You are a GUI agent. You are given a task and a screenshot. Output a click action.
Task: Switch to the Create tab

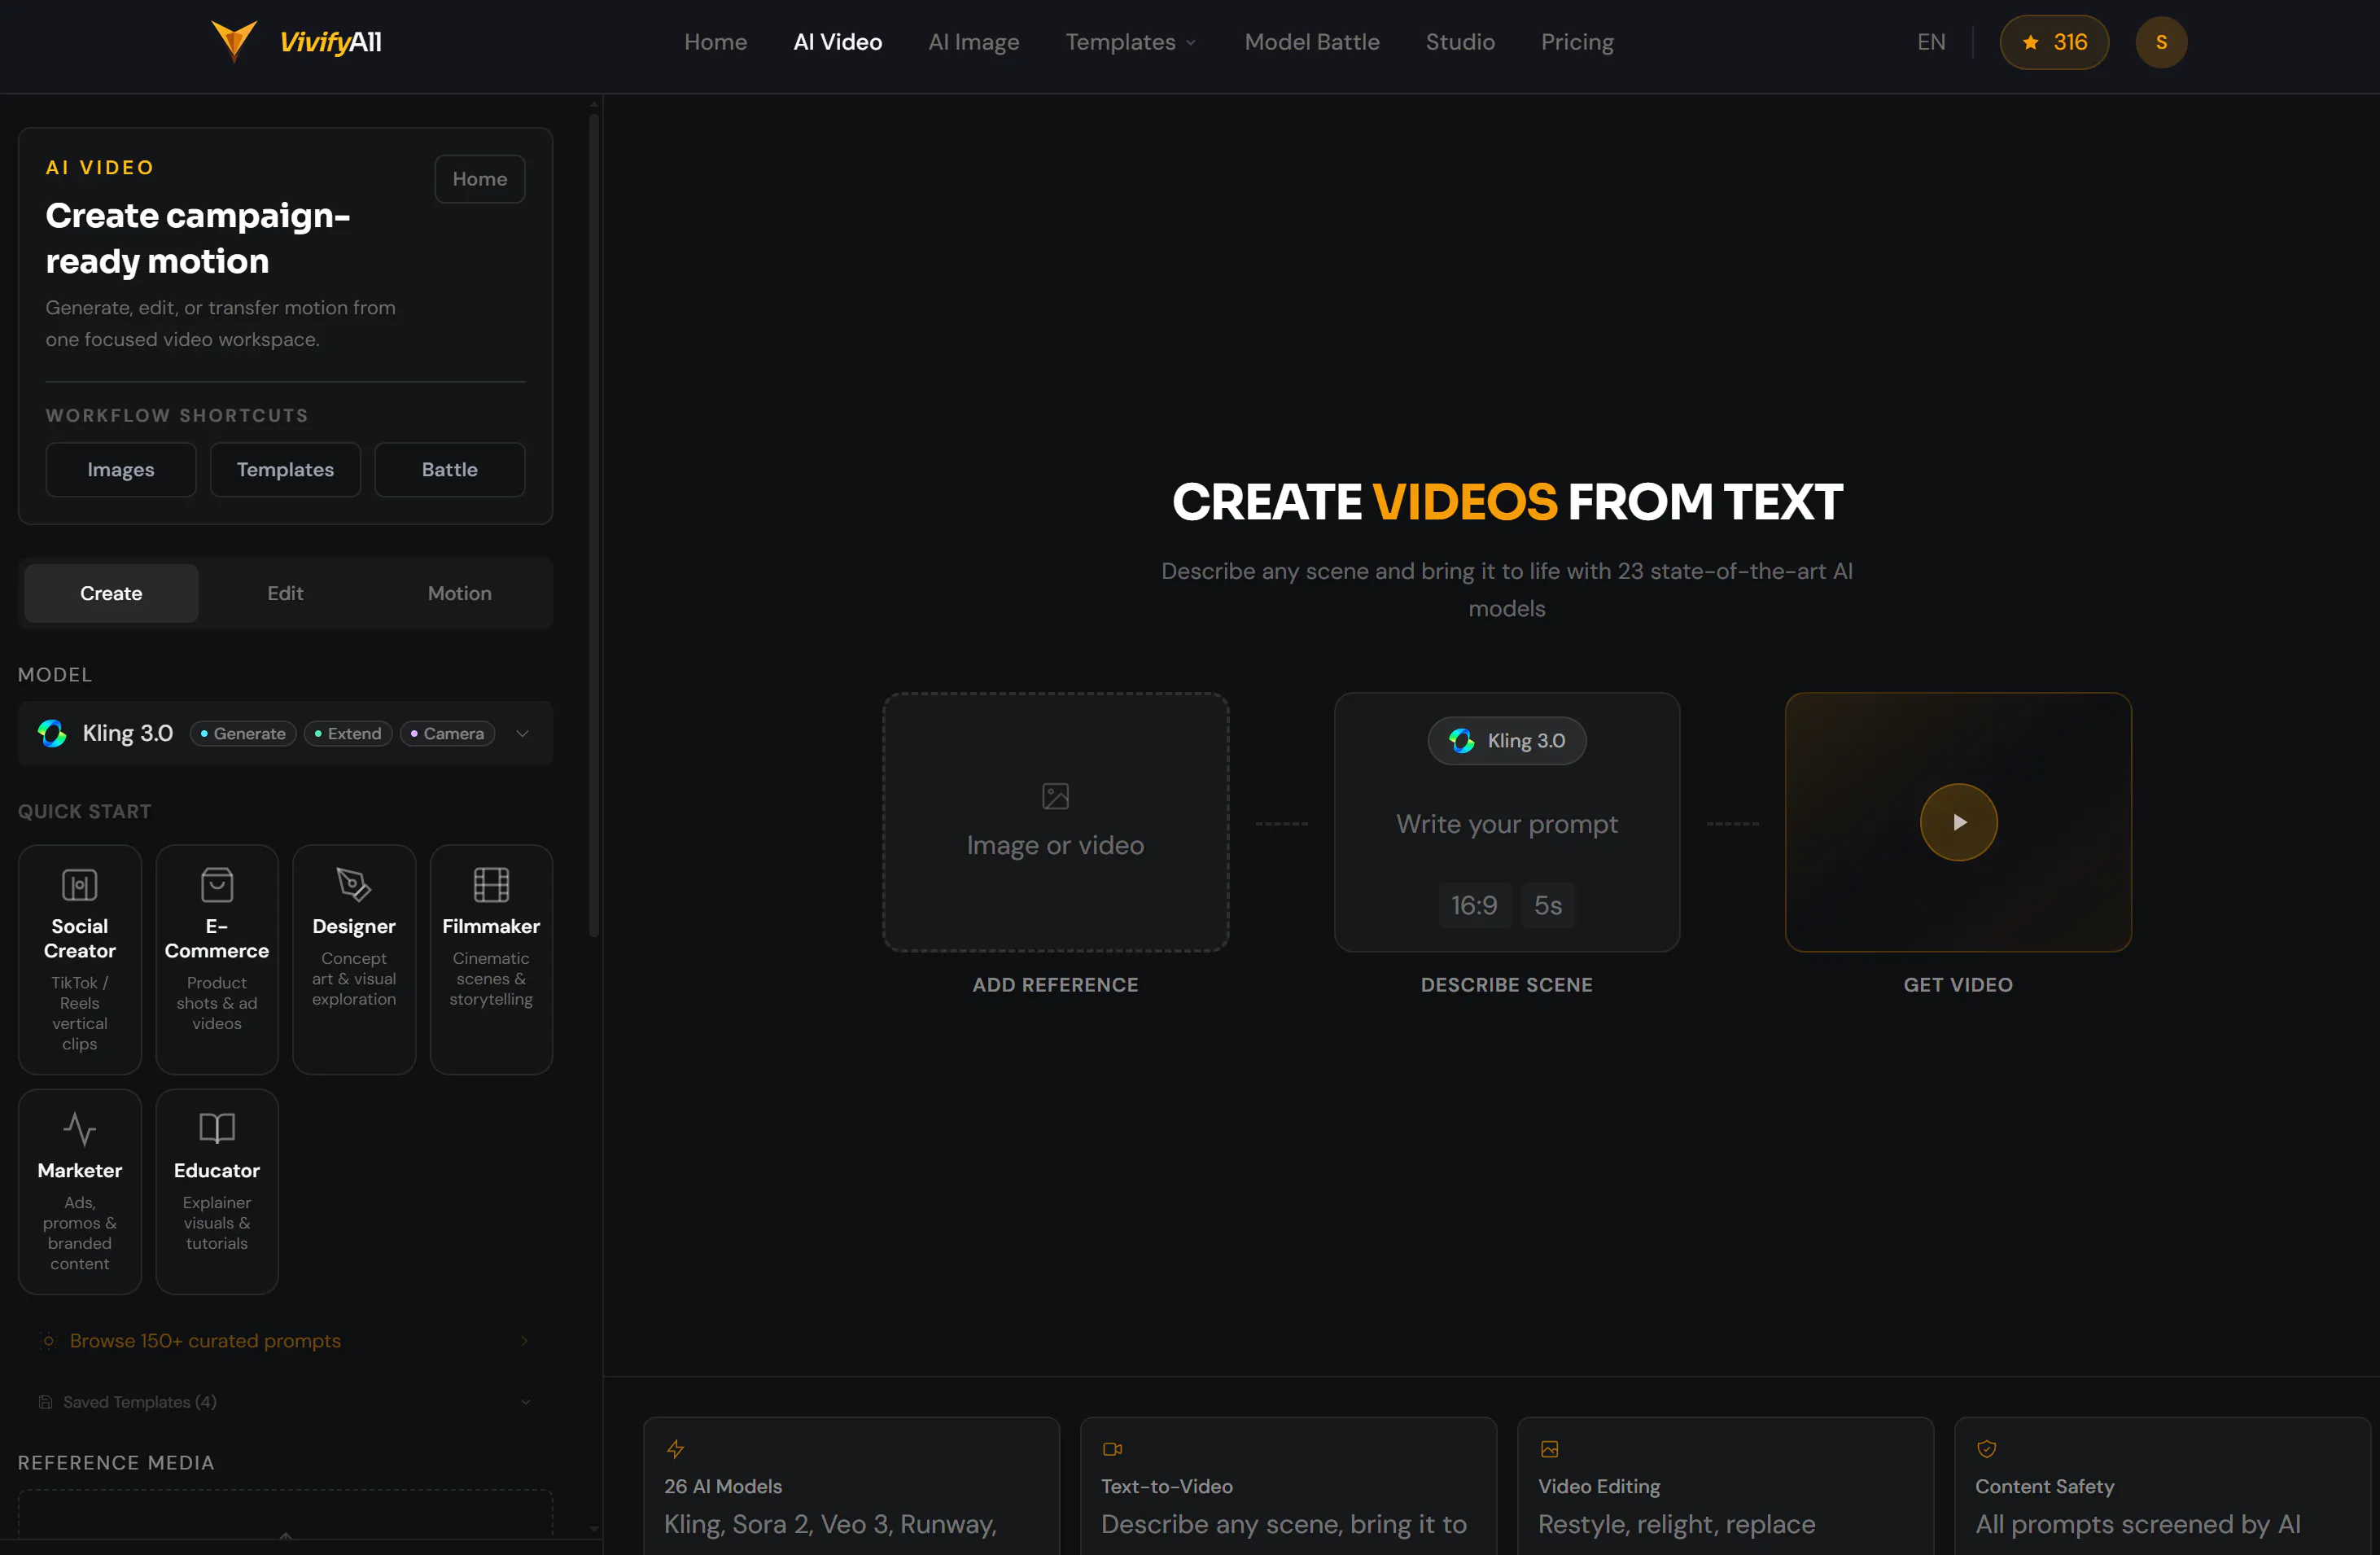coord(111,593)
